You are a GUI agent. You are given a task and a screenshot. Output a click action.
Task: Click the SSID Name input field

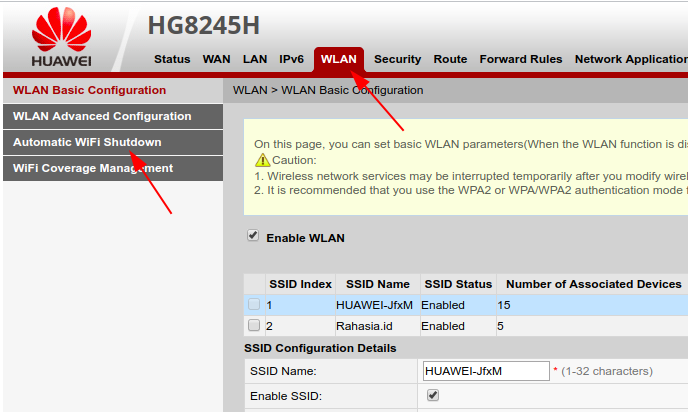[x=486, y=371]
